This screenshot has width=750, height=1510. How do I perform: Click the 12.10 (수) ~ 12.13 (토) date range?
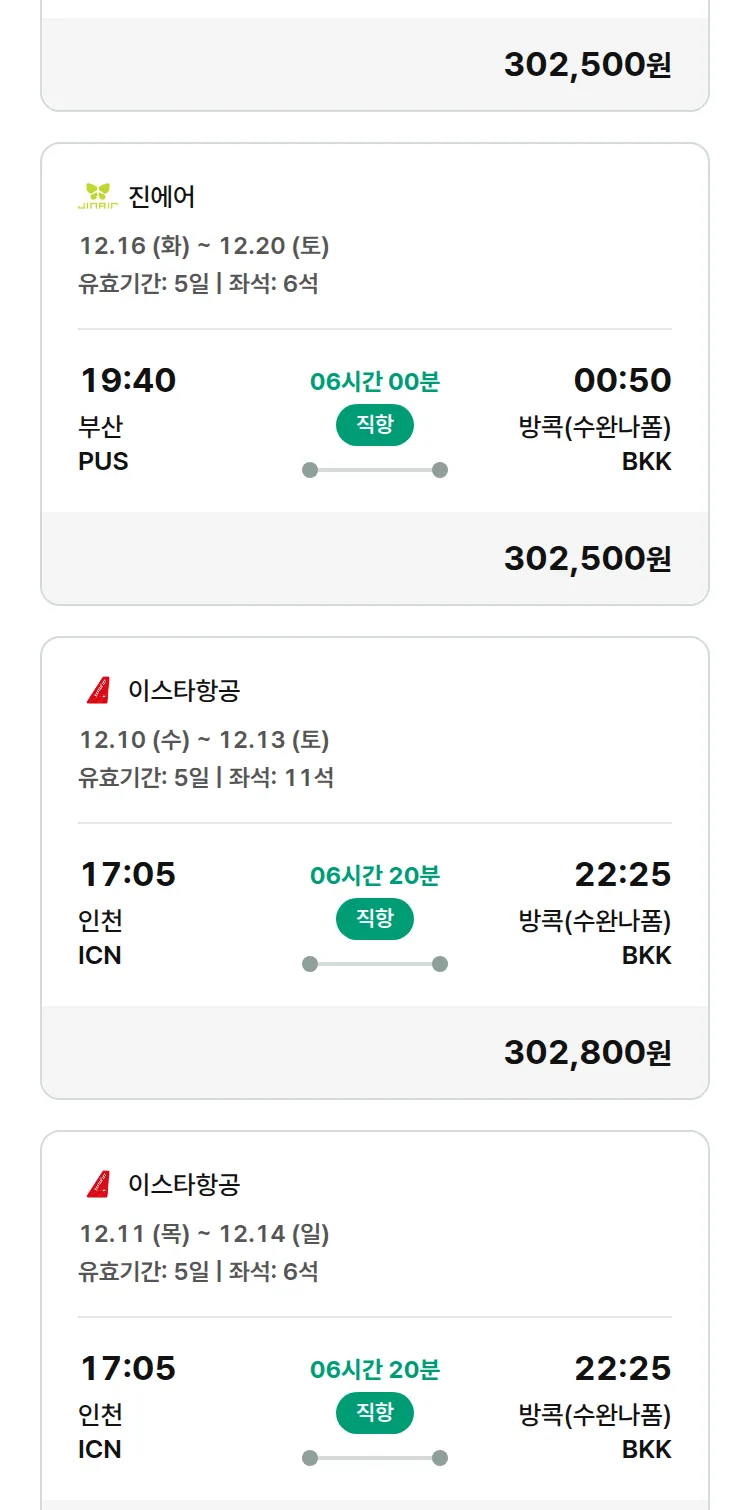(x=204, y=740)
